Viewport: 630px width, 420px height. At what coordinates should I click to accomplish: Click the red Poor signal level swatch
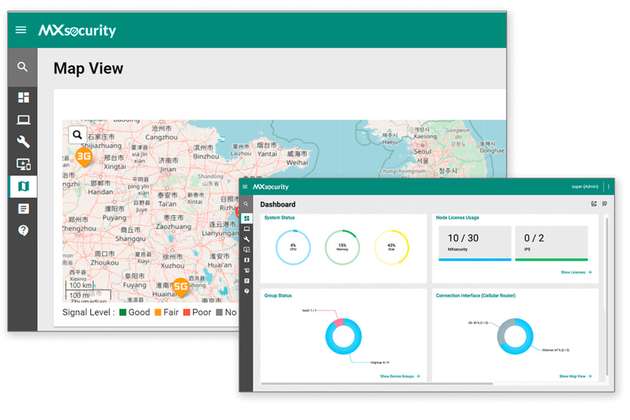[187, 312]
